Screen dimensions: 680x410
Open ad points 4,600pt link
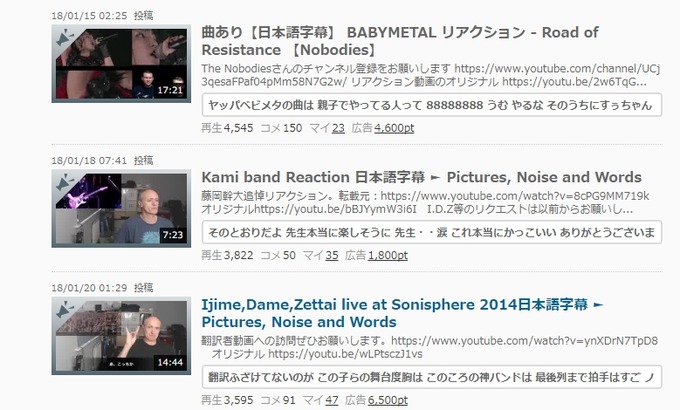[x=394, y=128]
